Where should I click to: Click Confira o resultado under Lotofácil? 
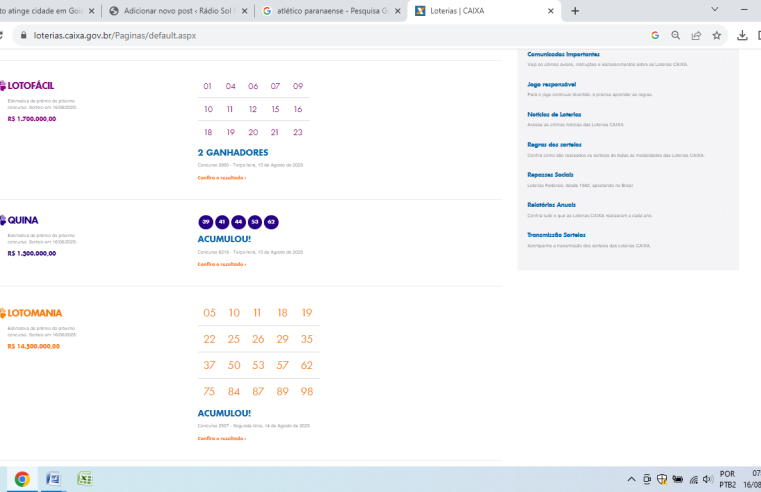pyautogui.click(x=222, y=178)
